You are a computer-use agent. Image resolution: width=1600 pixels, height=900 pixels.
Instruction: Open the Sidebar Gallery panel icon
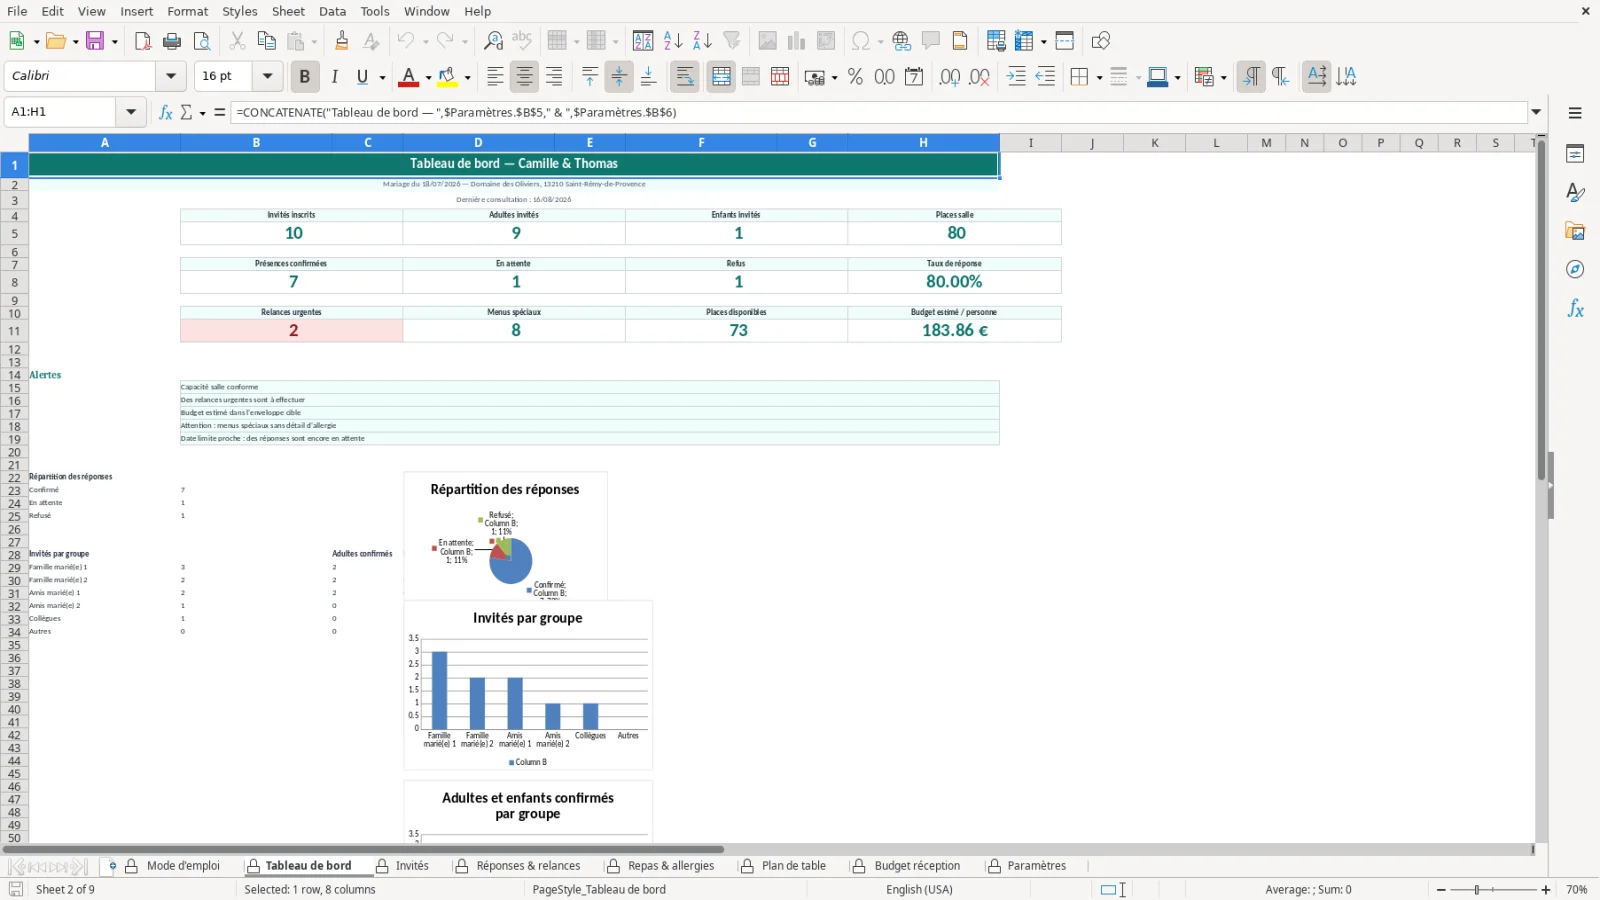(x=1575, y=231)
